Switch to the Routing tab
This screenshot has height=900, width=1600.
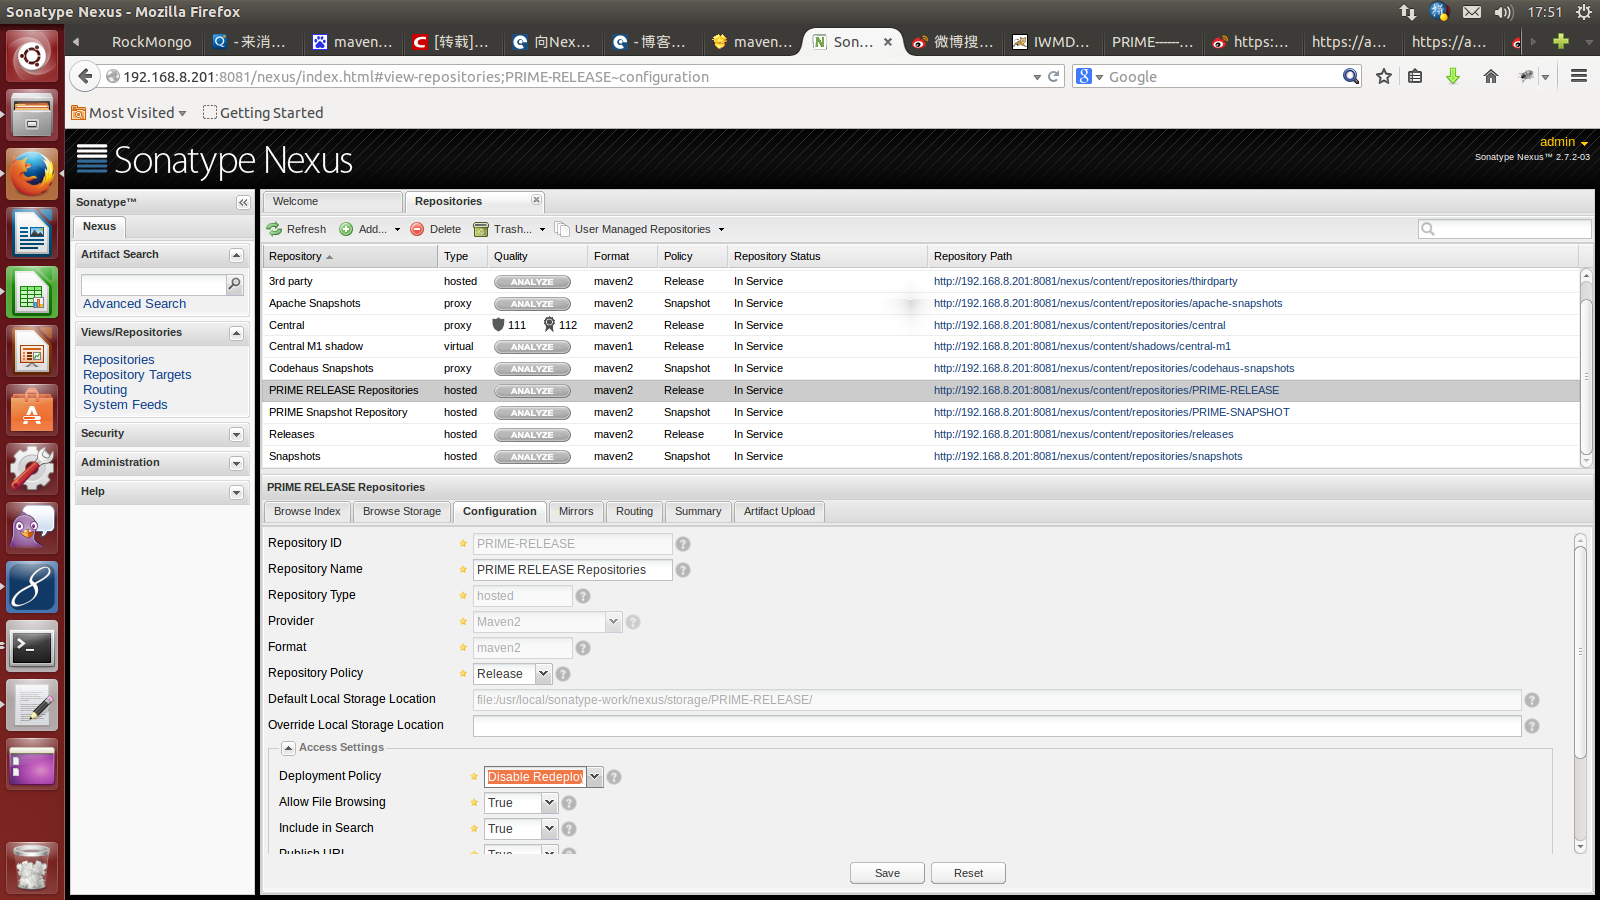pyautogui.click(x=634, y=512)
